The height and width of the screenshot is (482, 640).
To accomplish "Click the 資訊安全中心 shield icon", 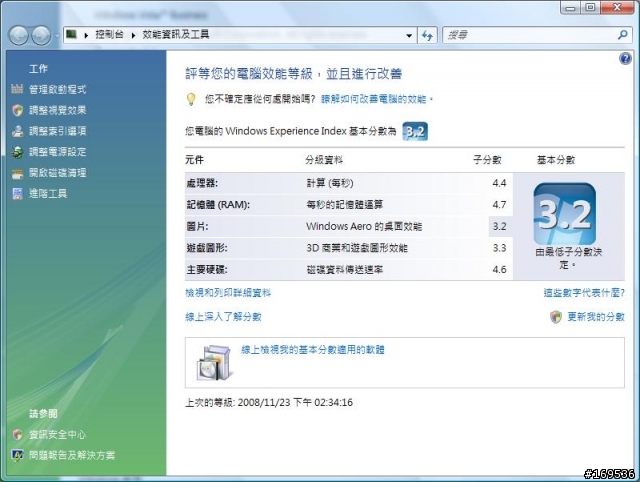I will [17, 435].
